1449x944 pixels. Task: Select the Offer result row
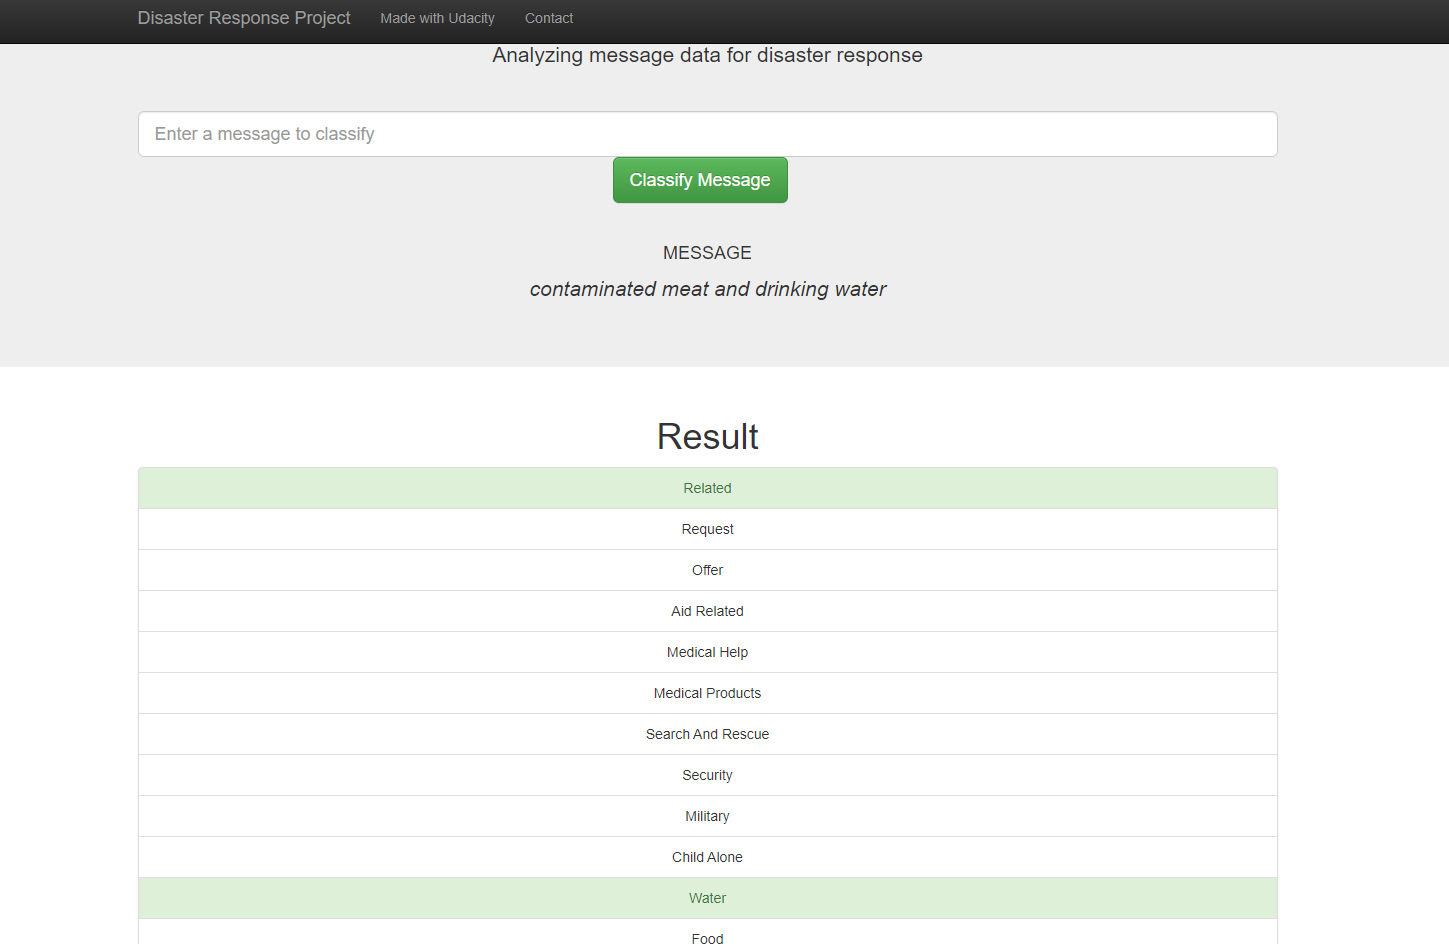(707, 570)
